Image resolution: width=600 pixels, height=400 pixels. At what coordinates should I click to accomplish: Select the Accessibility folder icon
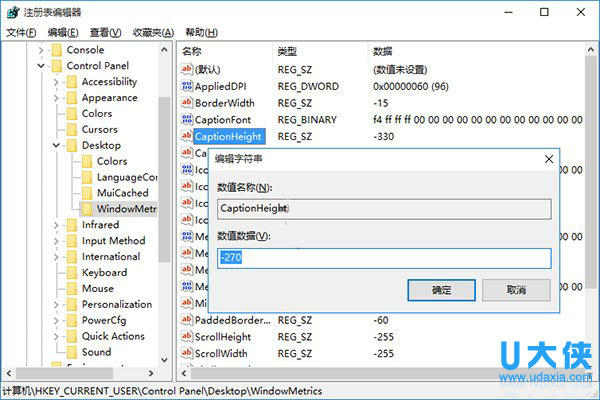click(71, 82)
